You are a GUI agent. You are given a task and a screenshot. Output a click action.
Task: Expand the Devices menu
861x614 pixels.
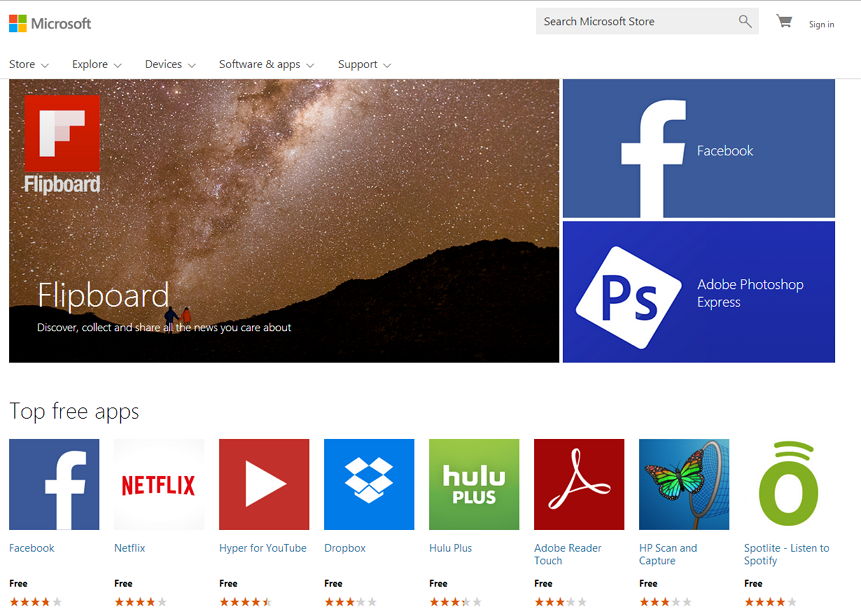pyautogui.click(x=170, y=64)
